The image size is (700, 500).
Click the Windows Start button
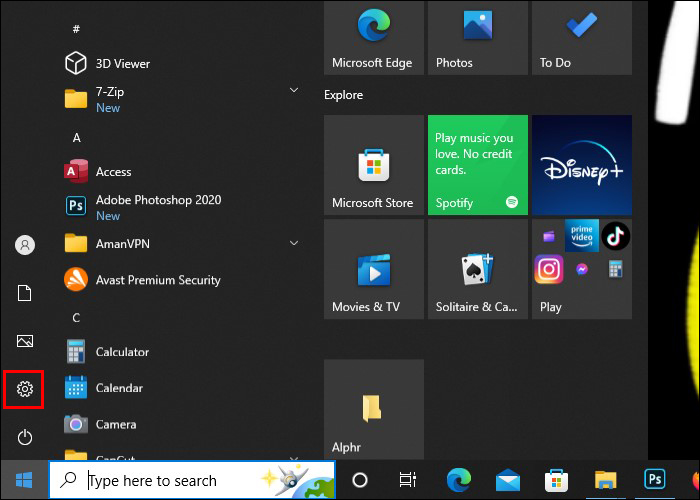[23, 480]
